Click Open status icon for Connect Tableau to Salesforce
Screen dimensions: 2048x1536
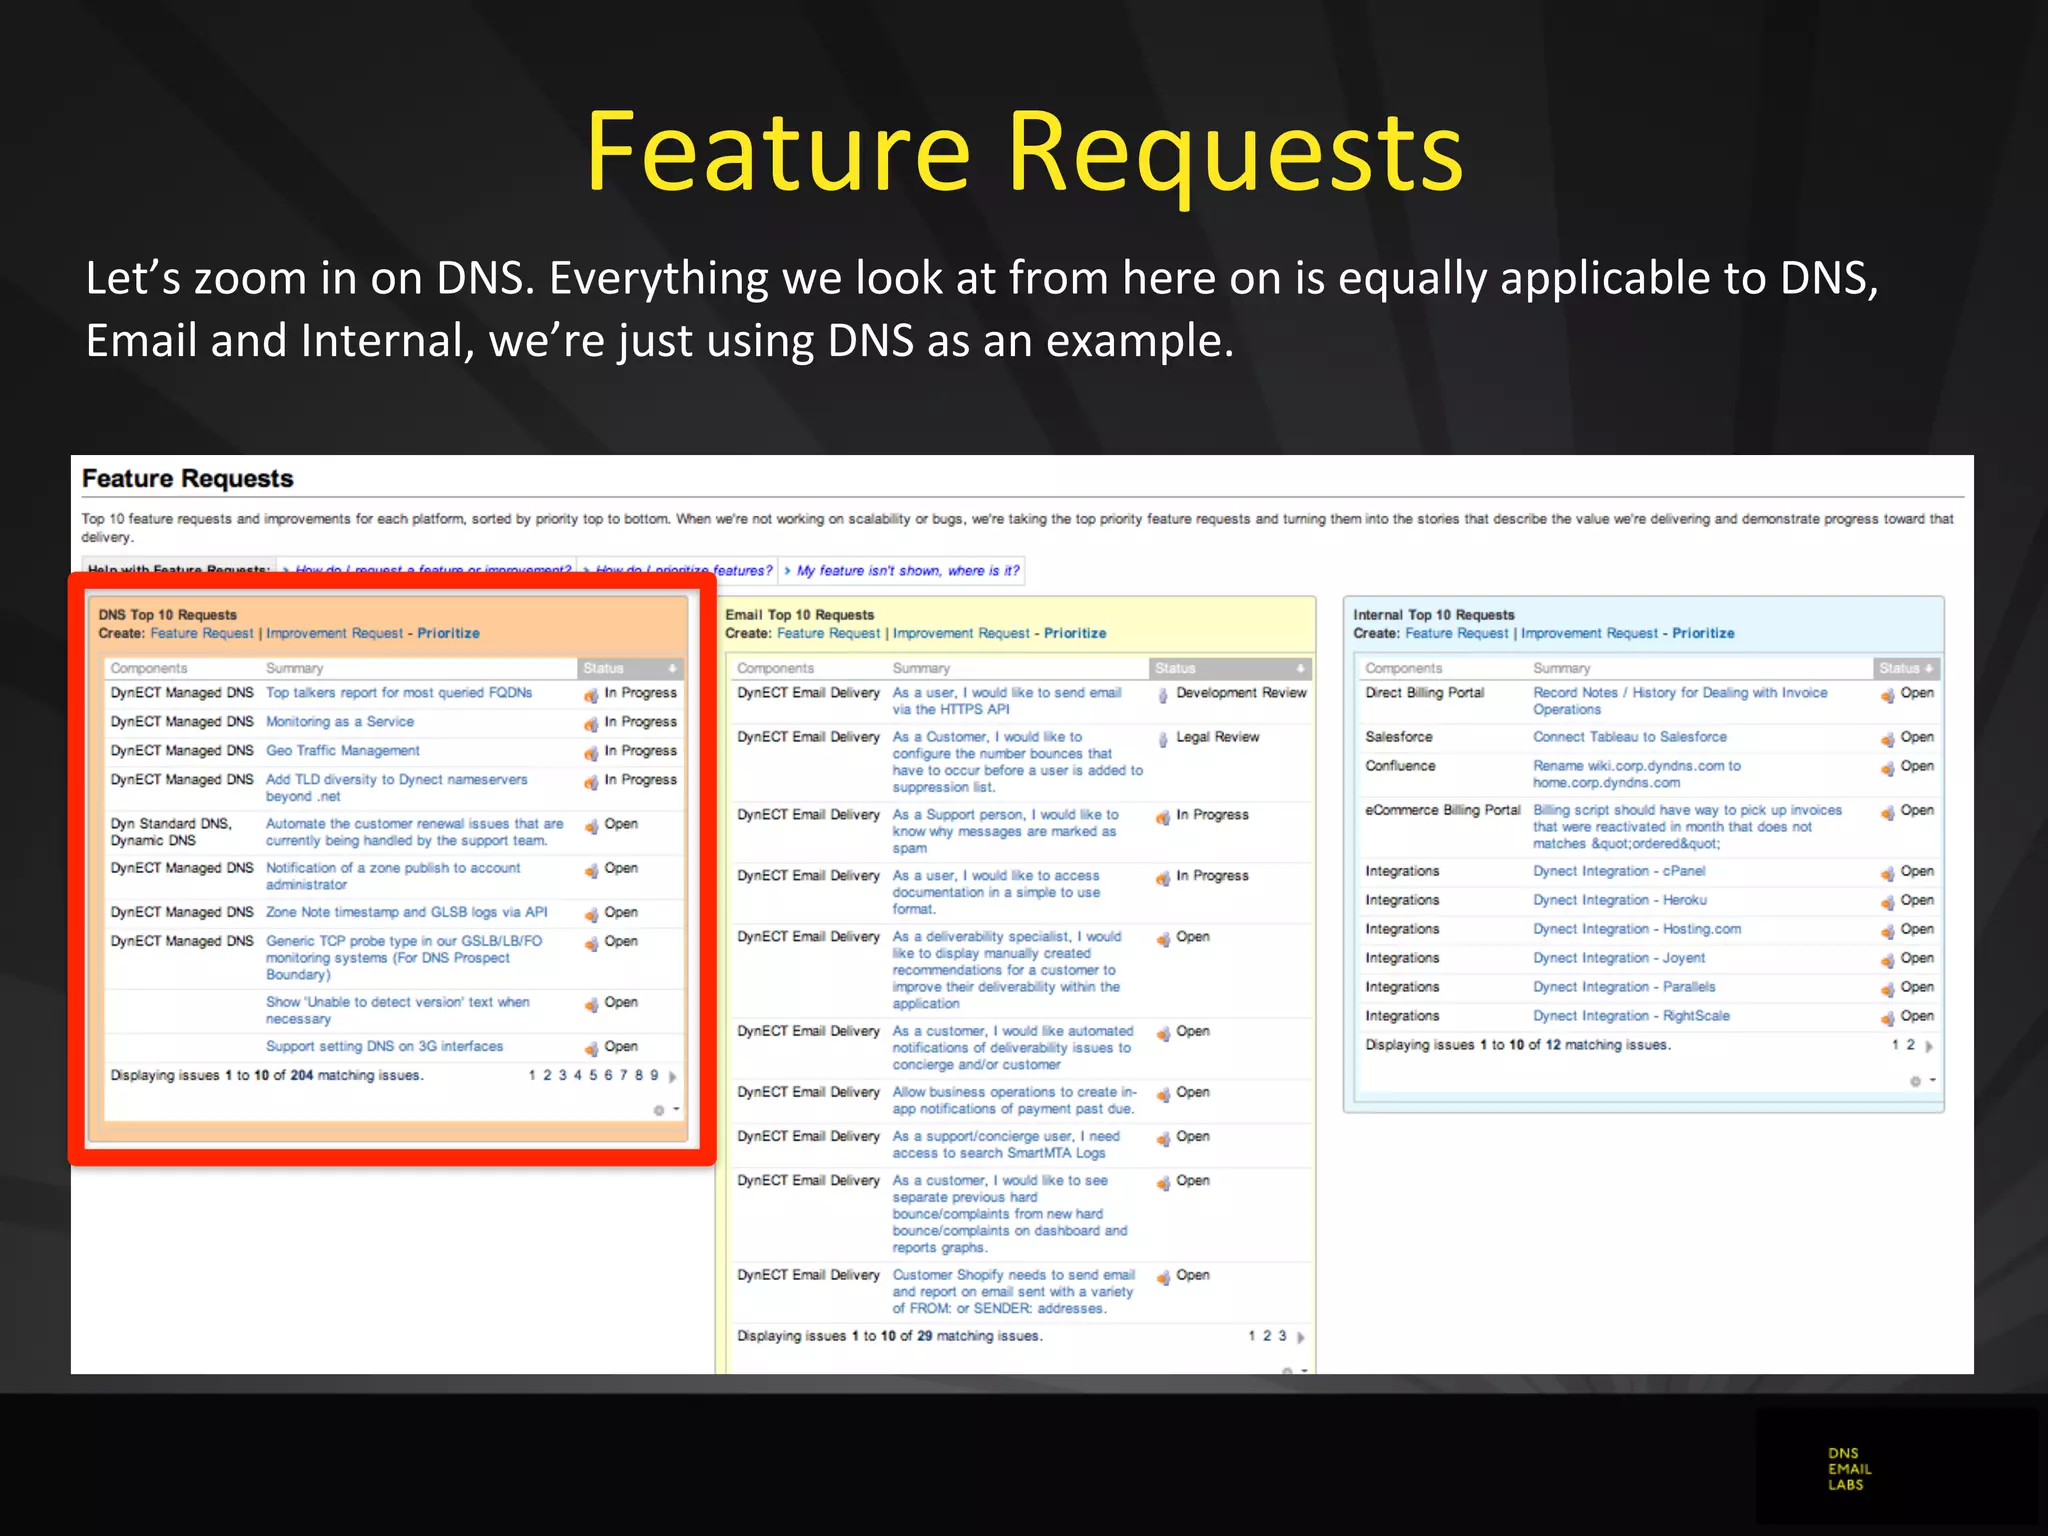click(1887, 739)
